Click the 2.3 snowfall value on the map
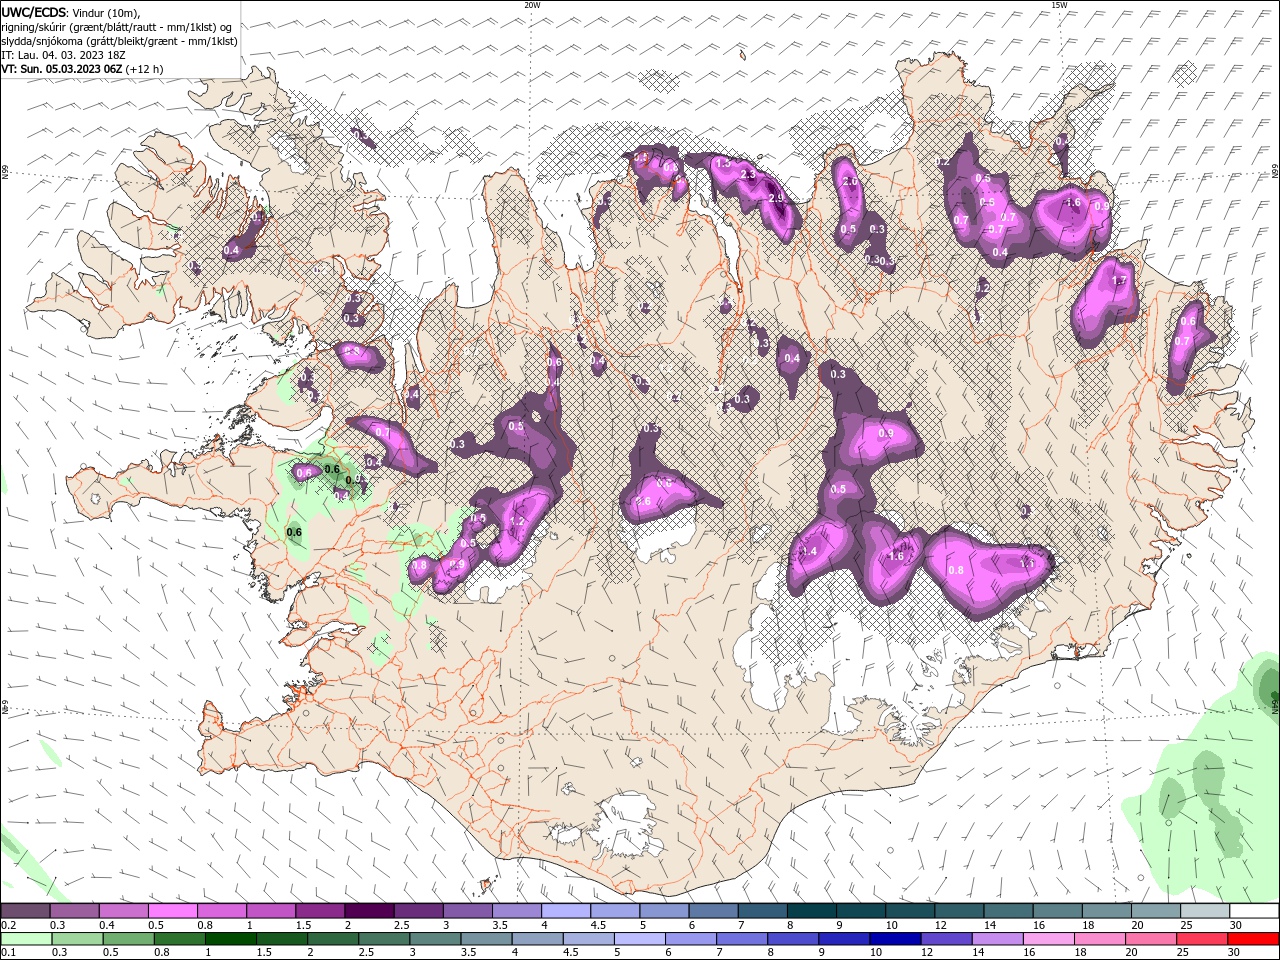Viewport: 1280px width, 960px height. (x=747, y=175)
